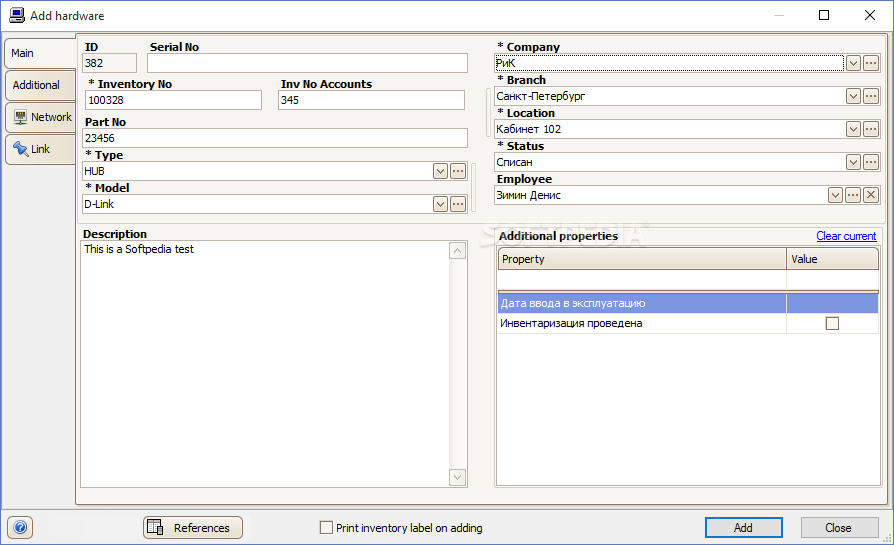Screen dimensions: 894x545
Task: Expand the Employee dropdown
Action: (x=835, y=195)
